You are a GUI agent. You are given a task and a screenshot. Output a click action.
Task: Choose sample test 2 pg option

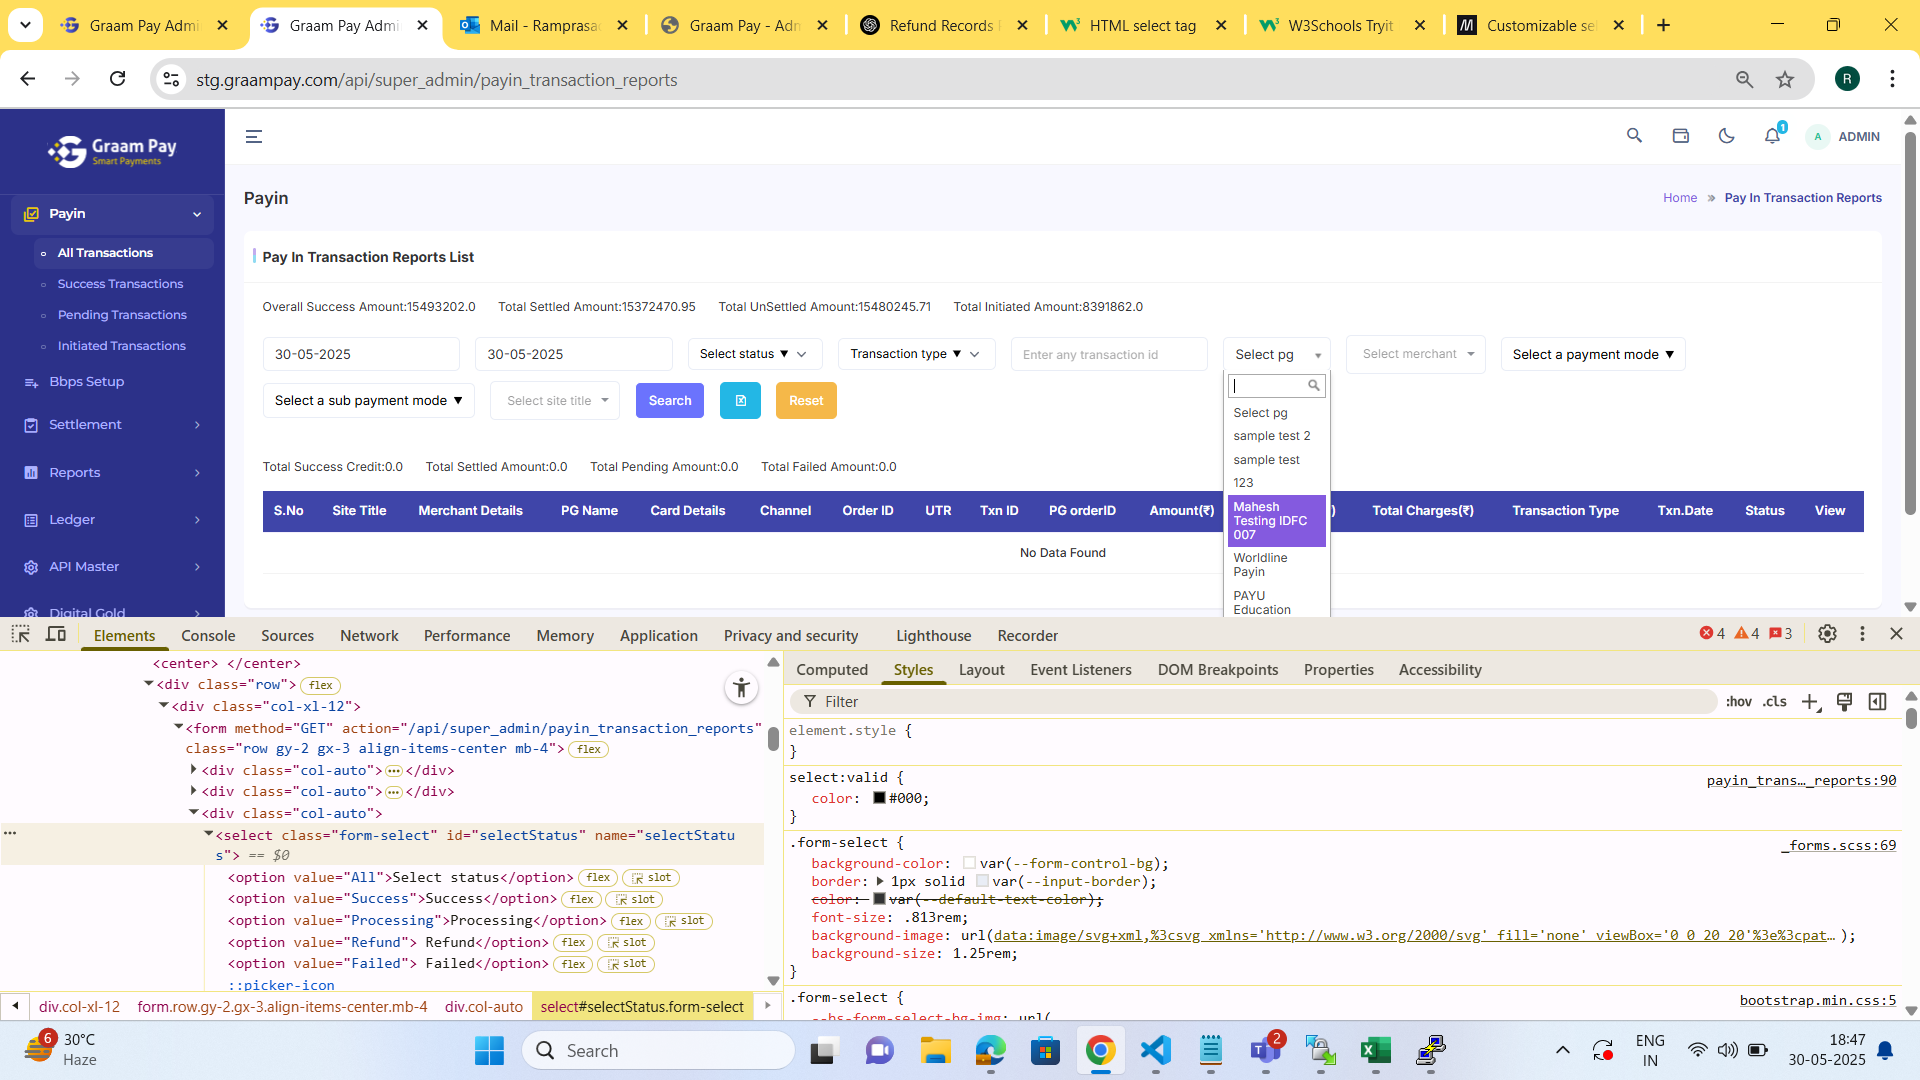[x=1277, y=436]
